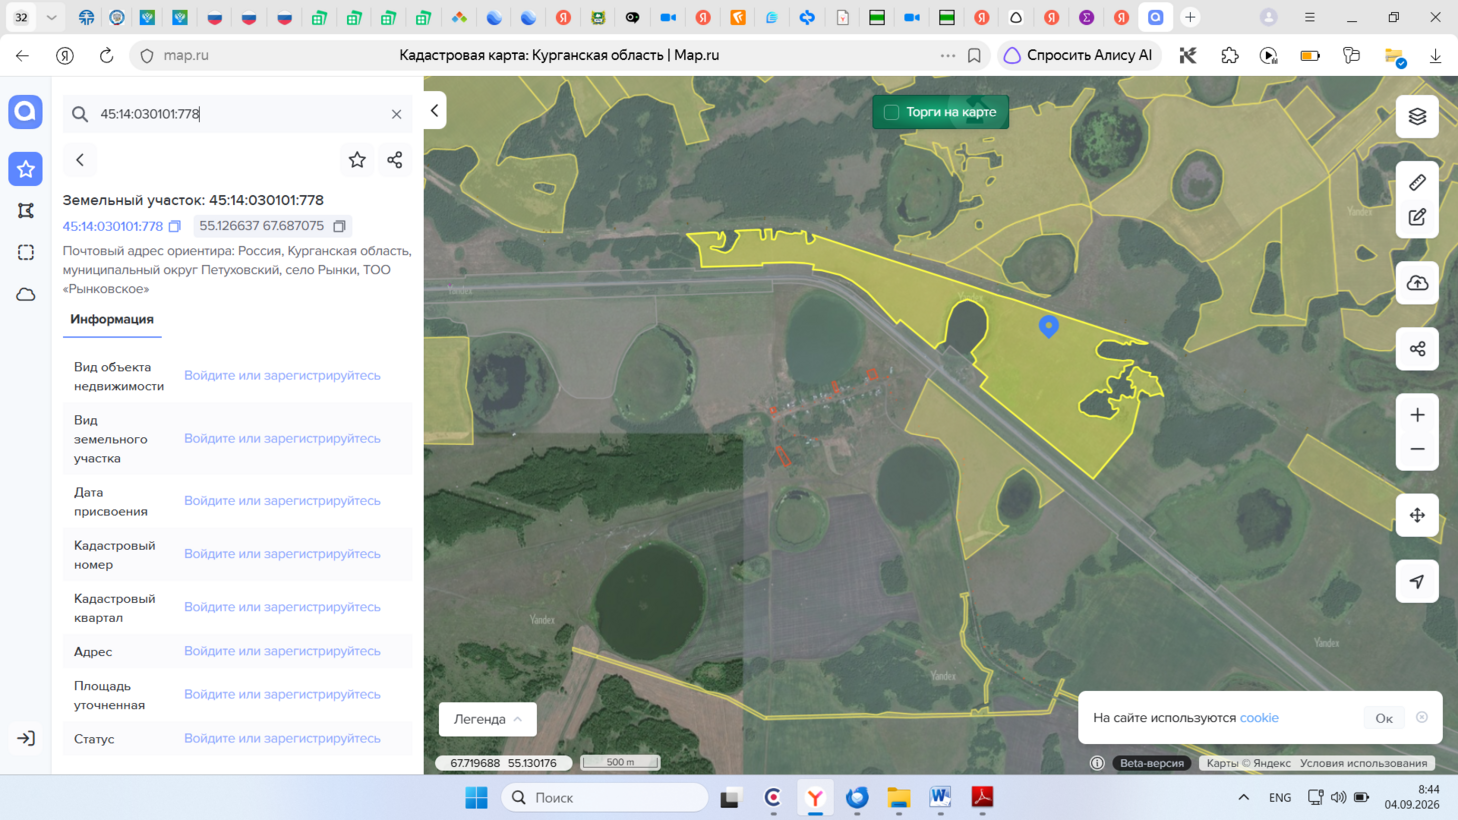The image size is (1458, 820).
Task: Copy coordinates 55.126637 67.687075
Action: click(x=339, y=226)
